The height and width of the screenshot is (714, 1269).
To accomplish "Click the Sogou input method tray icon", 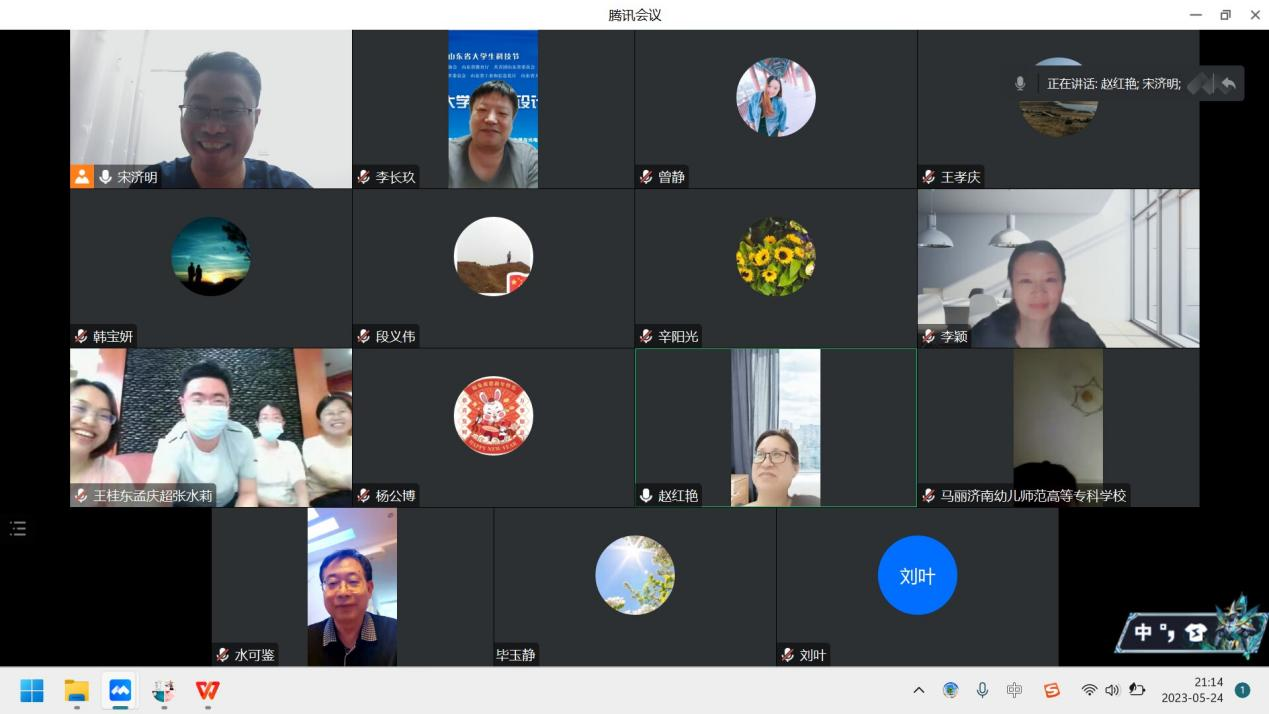I will [1051, 690].
